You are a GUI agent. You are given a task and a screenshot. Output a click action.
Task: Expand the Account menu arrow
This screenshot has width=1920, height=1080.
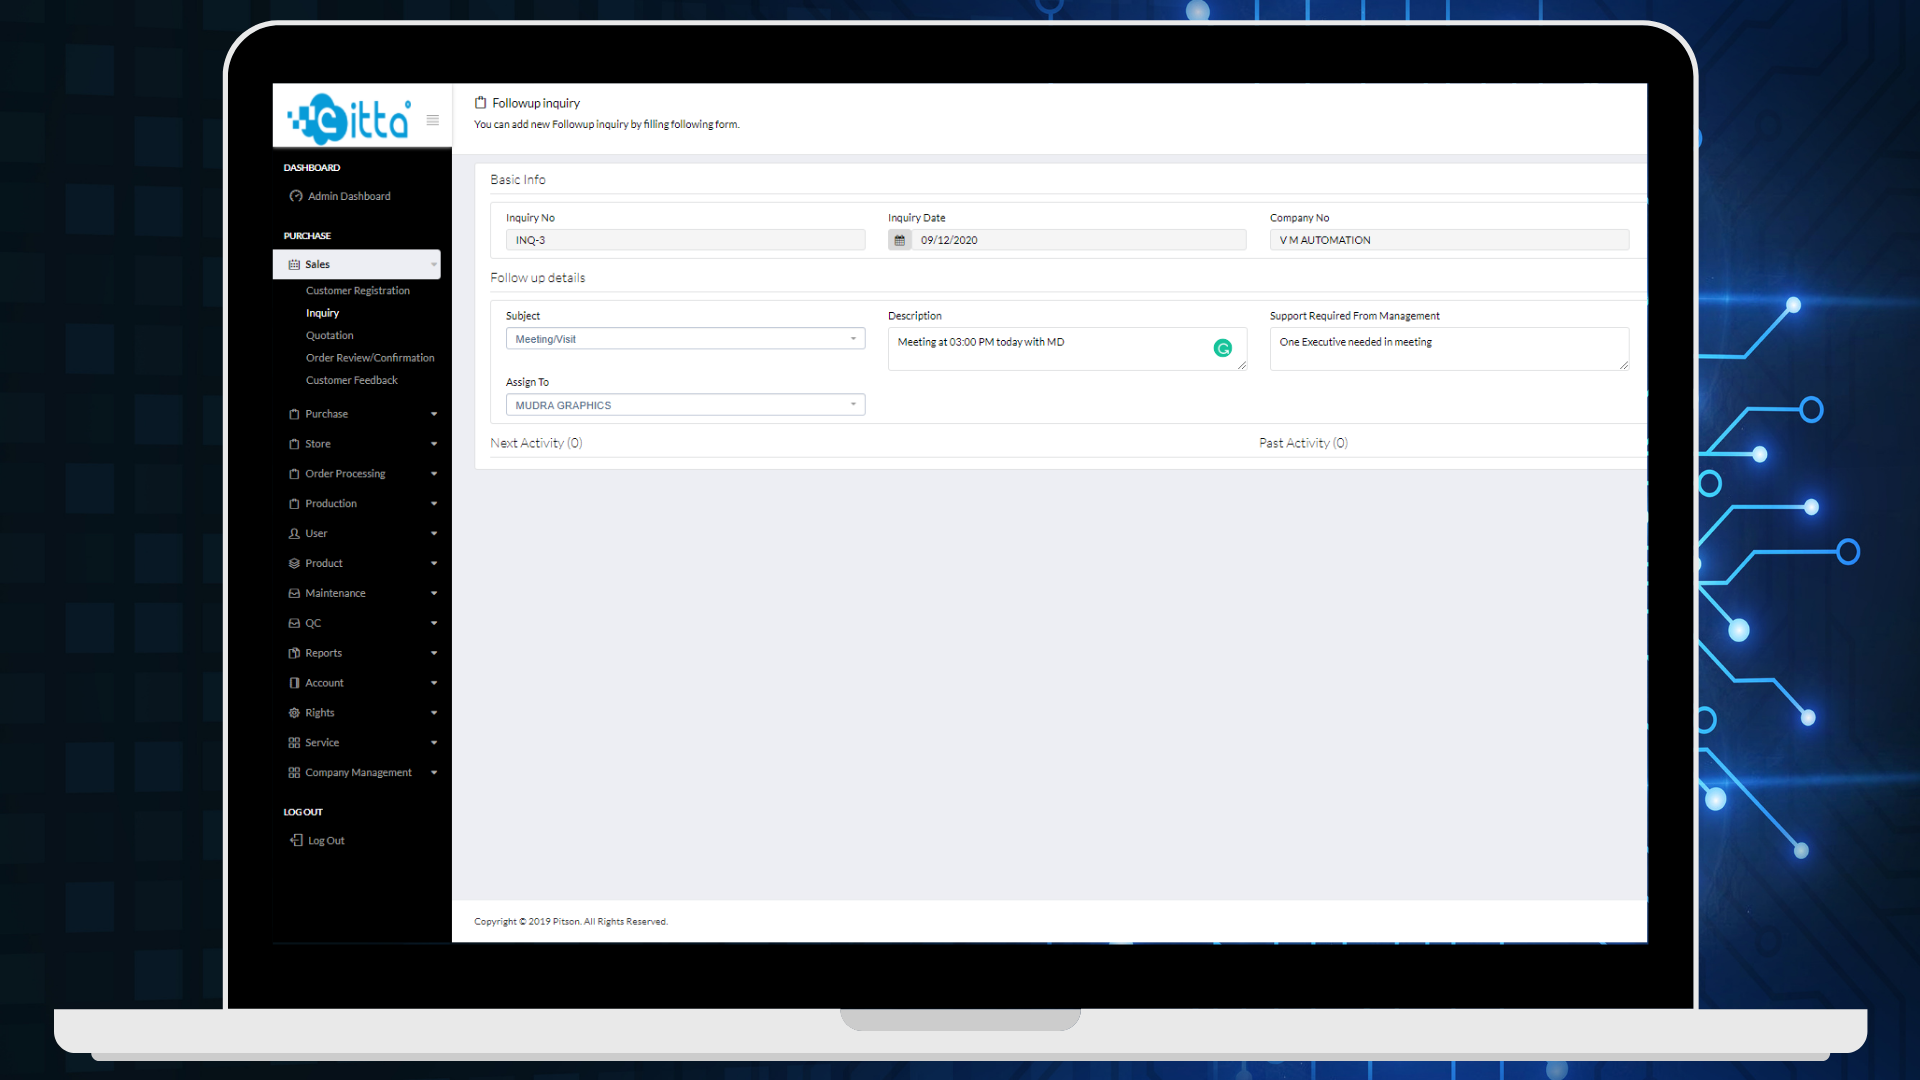(x=434, y=683)
